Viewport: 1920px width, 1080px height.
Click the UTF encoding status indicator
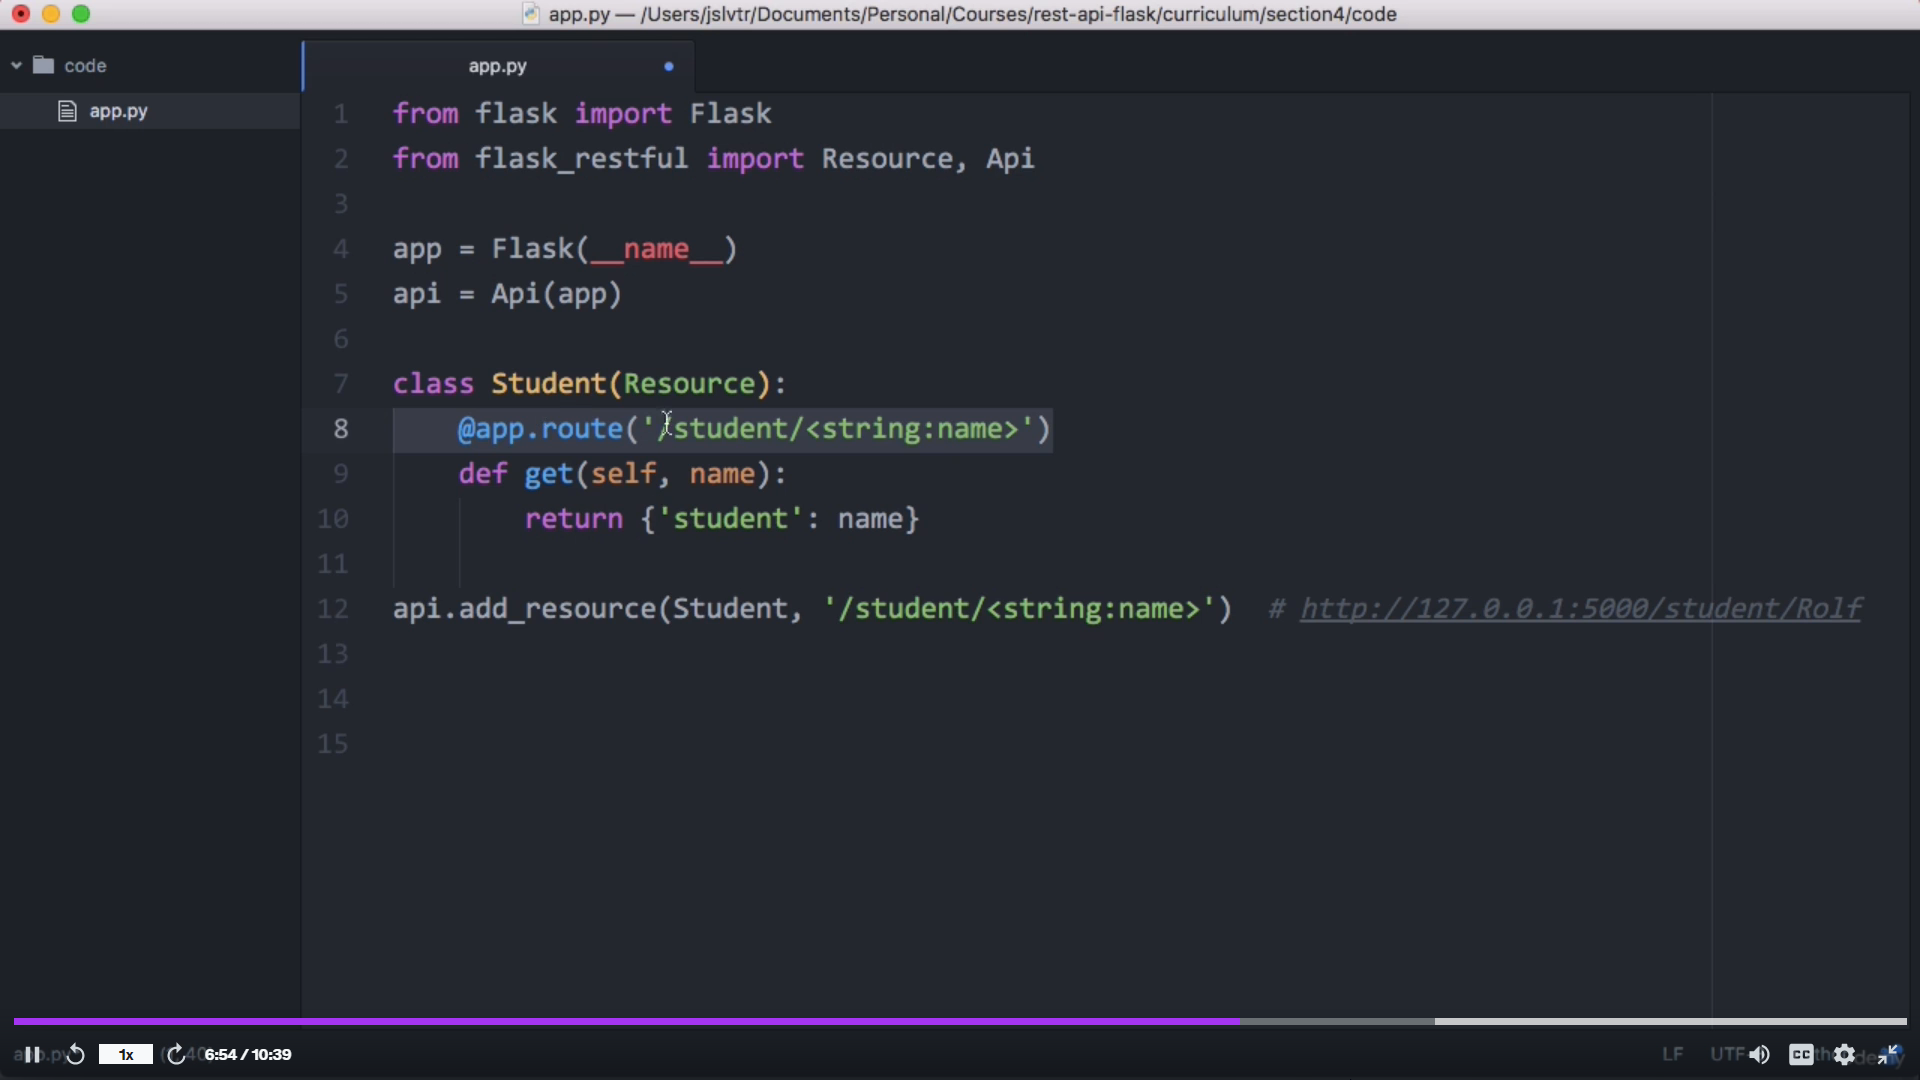[x=1726, y=1054]
